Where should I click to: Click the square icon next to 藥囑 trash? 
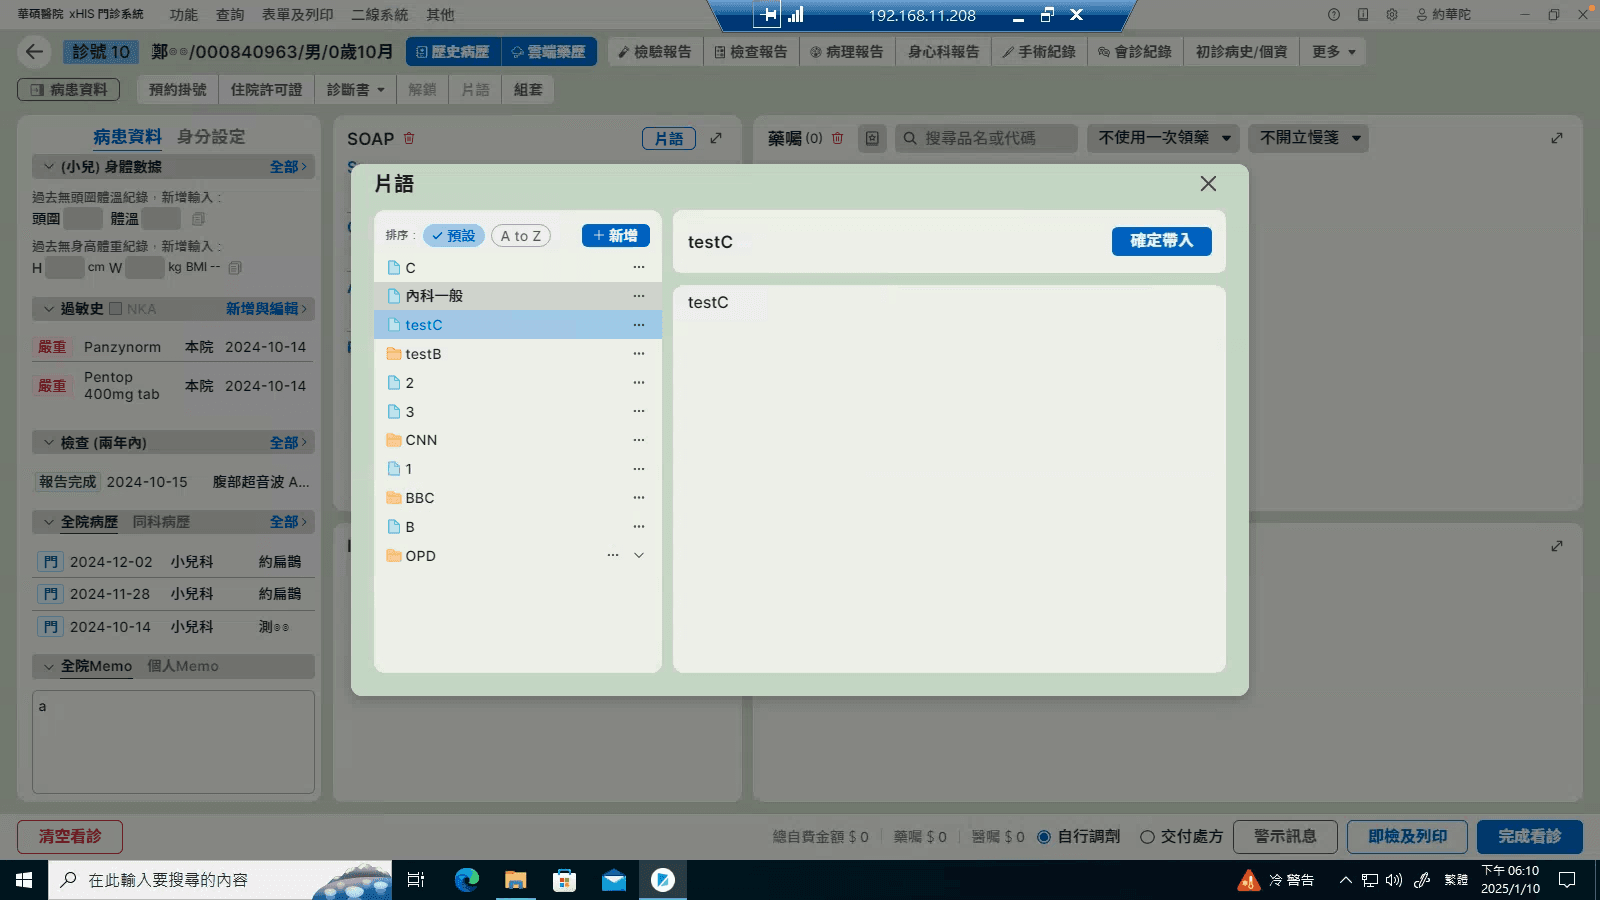coord(872,138)
